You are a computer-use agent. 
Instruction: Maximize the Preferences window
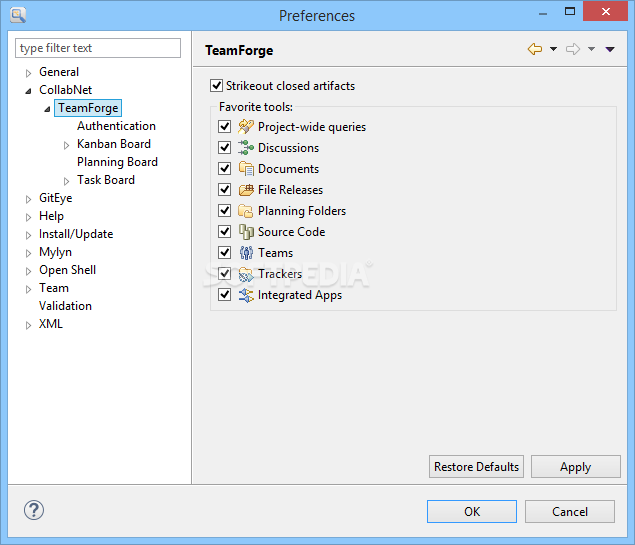pyautogui.click(x=570, y=11)
